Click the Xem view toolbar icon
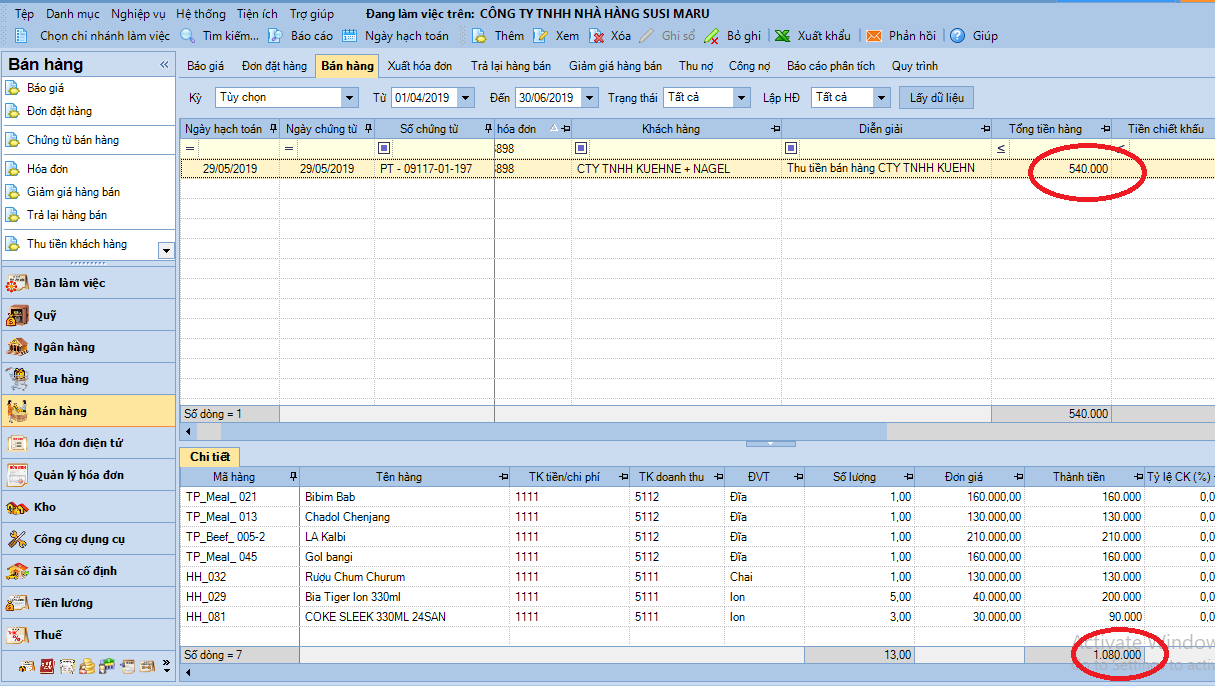The height and width of the screenshot is (686, 1215). click(x=541, y=36)
